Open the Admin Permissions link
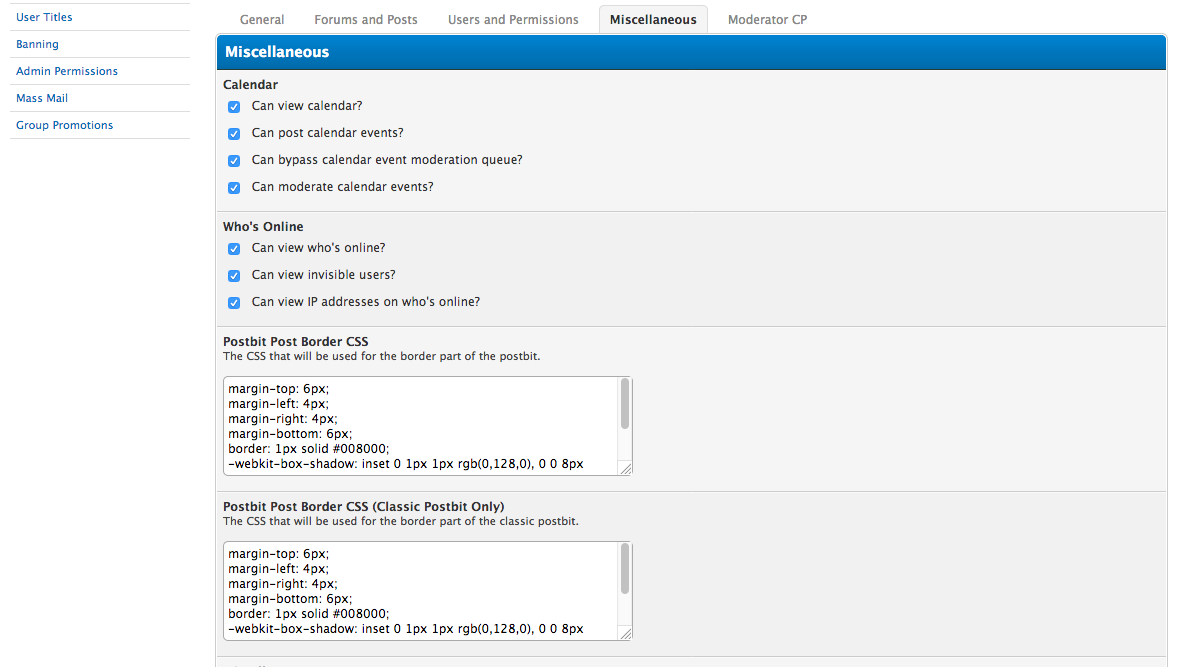 tap(67, 71)
